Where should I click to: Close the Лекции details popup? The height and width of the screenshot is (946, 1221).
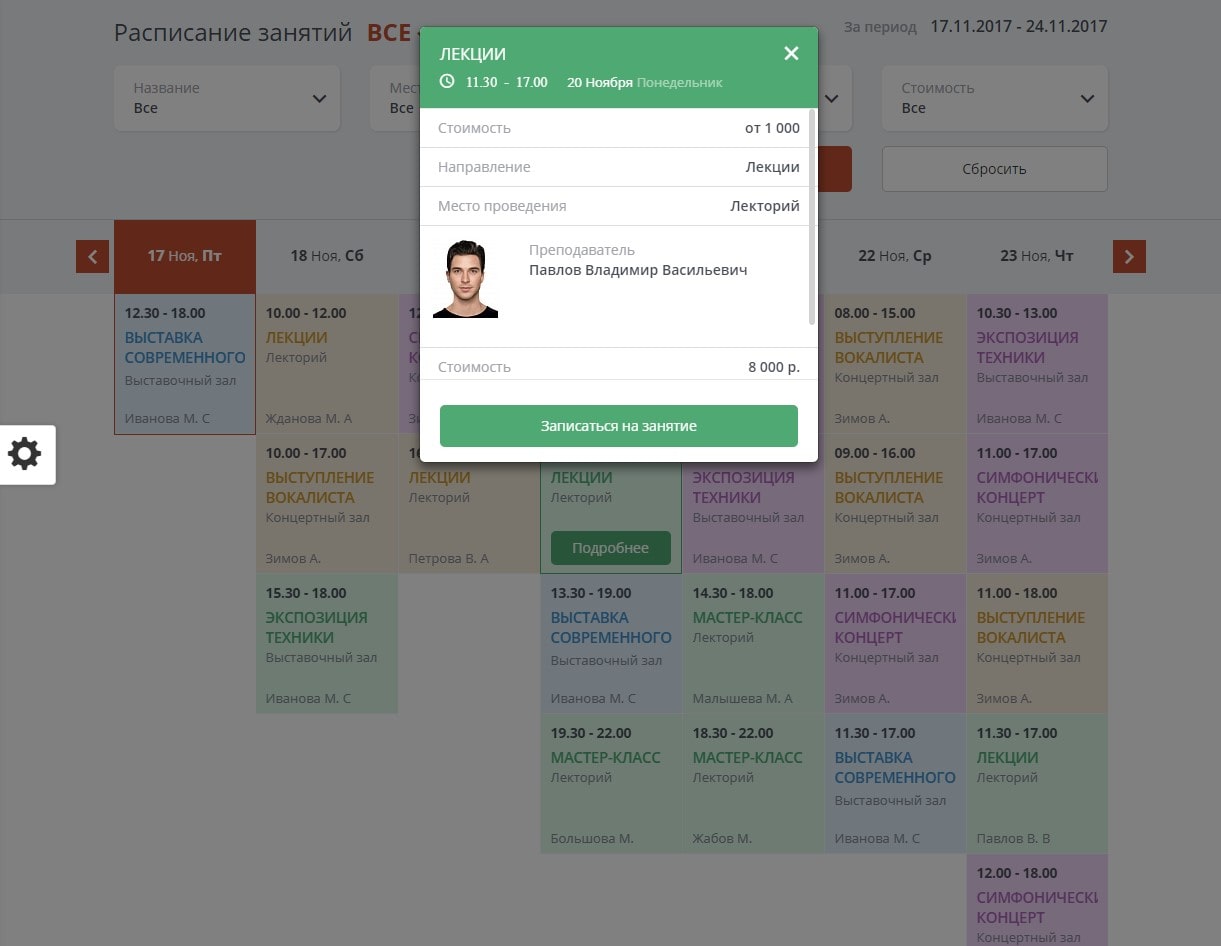pos(791,54)
